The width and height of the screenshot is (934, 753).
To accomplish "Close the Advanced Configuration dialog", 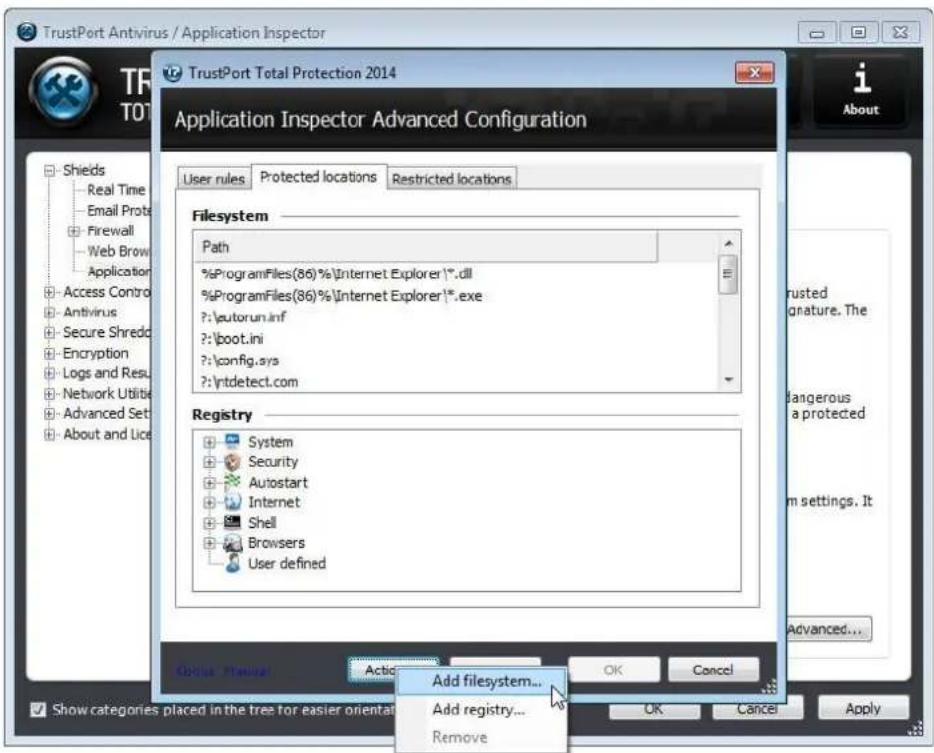I will tap(755, 73).
